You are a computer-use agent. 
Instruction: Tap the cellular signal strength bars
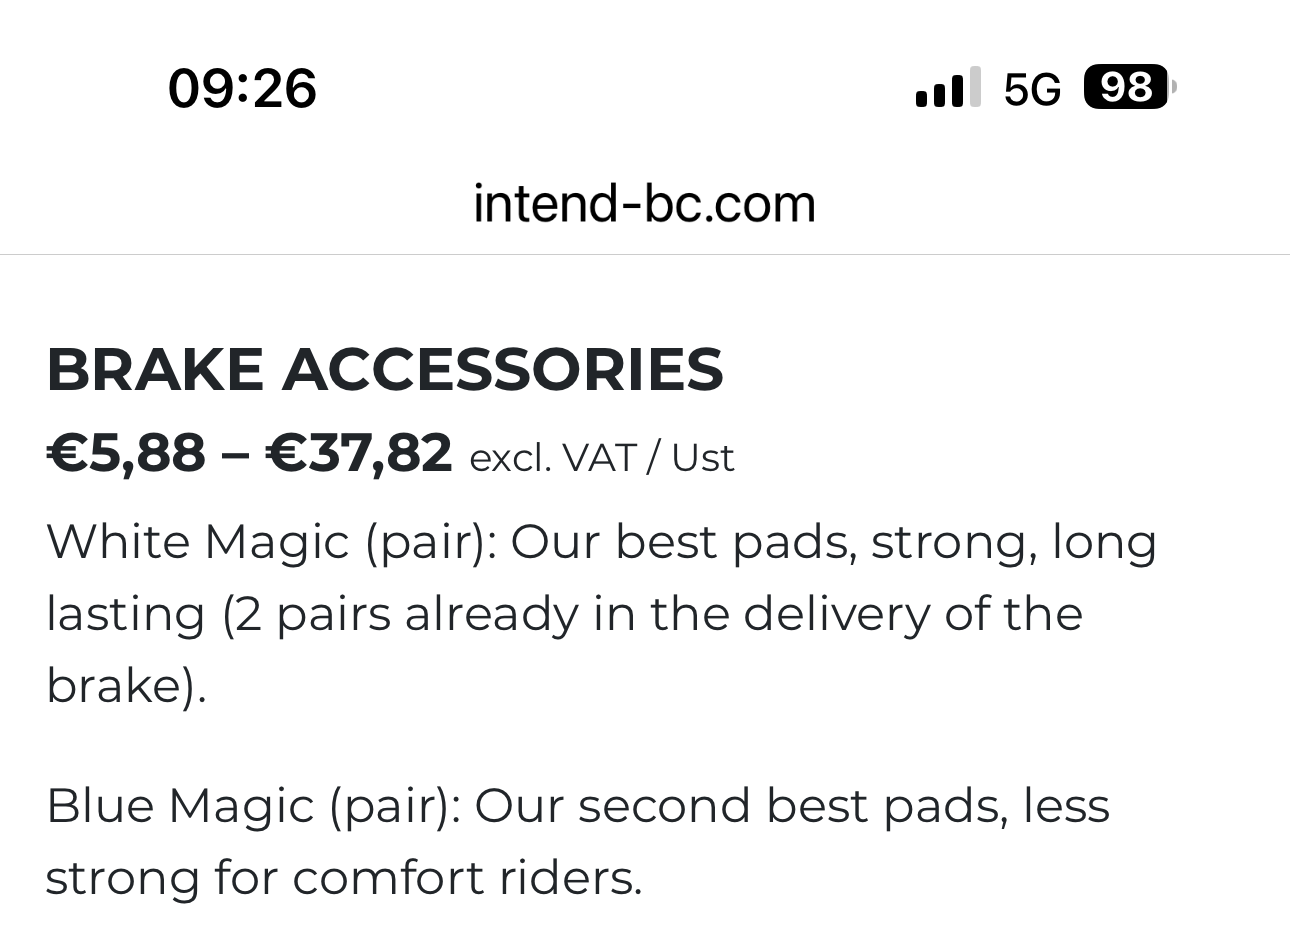[947, 88]
